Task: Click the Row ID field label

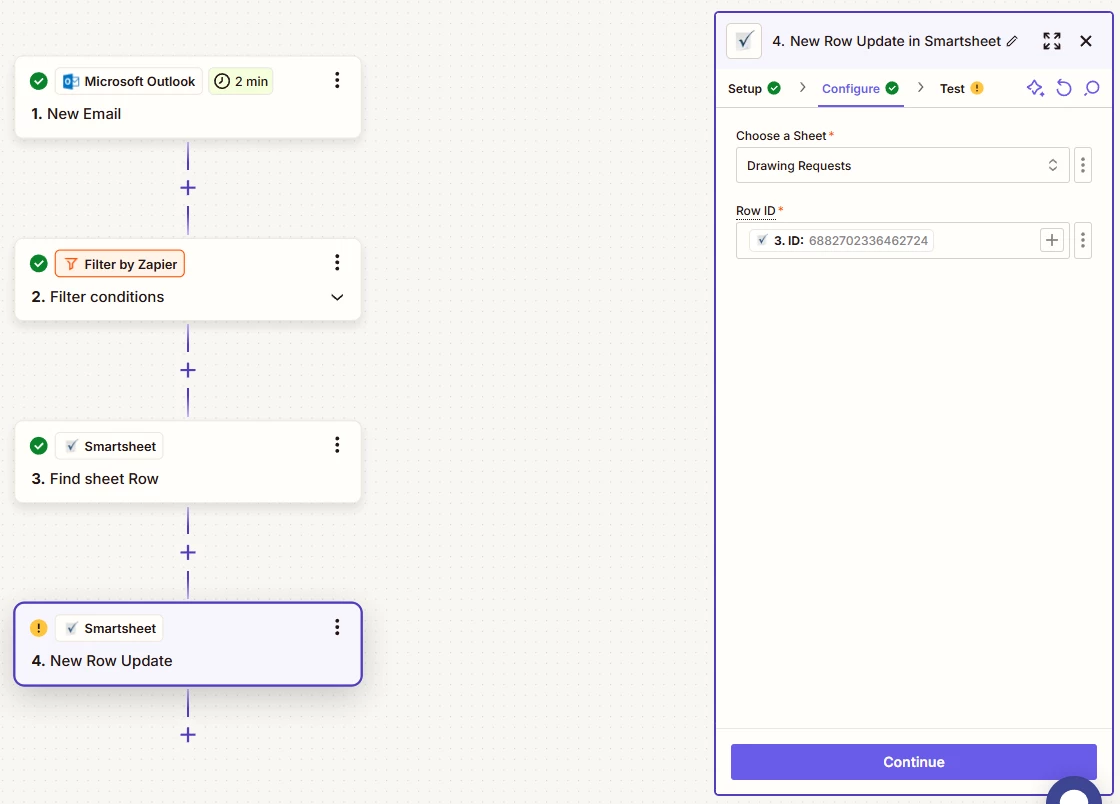Action: (x=756, y=211)
